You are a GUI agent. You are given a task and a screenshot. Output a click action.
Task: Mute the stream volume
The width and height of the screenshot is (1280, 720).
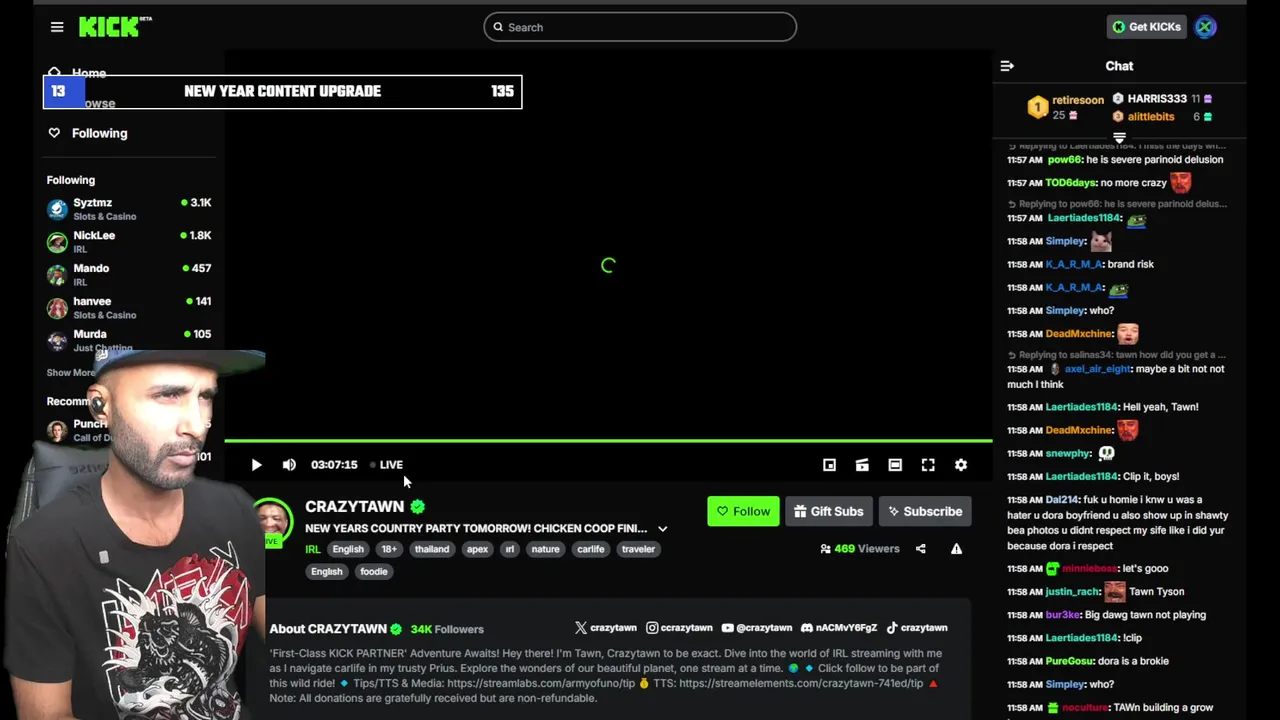click(289, 465)
